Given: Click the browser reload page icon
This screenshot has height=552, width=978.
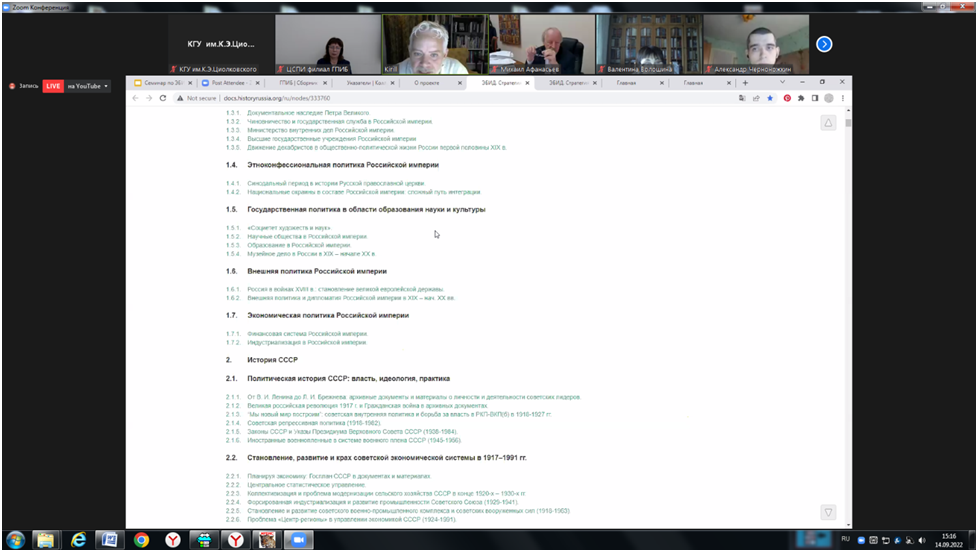Looking at the screenshot, I should pos(163,98).
